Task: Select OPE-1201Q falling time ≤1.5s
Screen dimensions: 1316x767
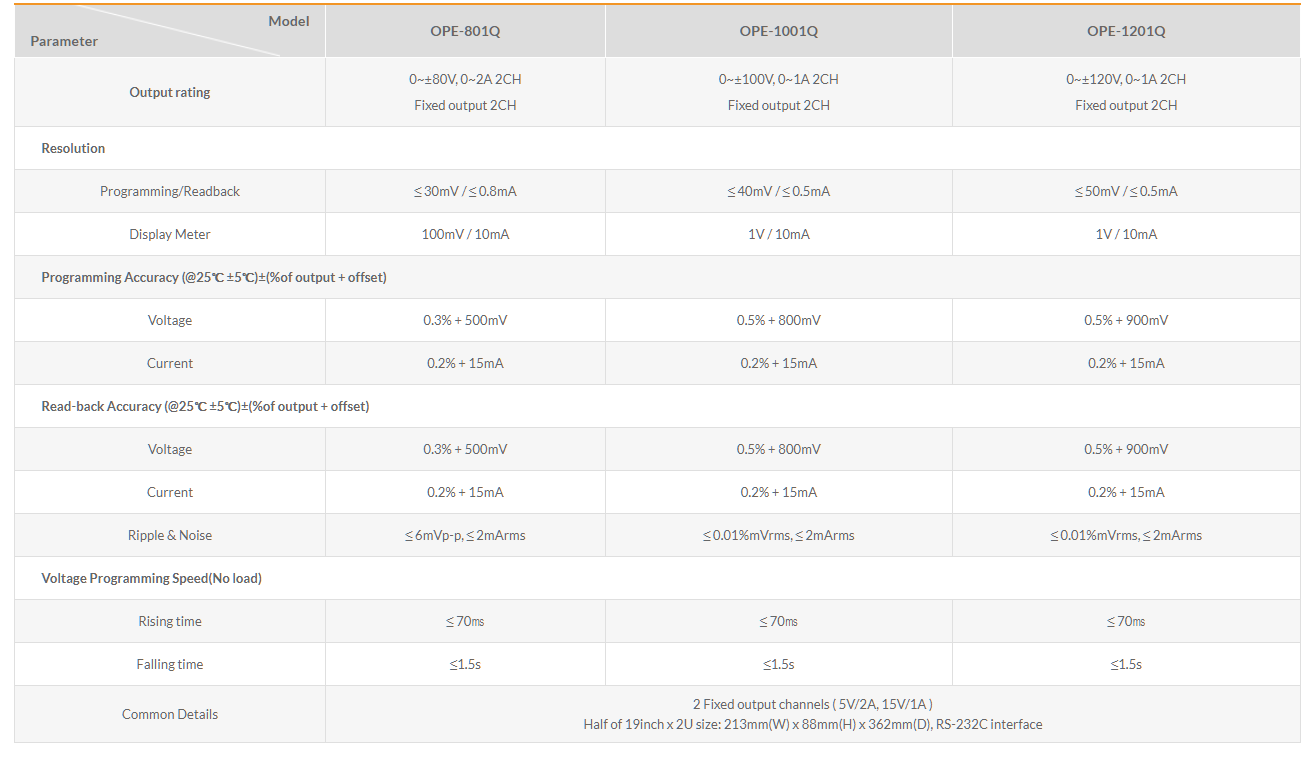Action: pyautogui.click(x=1126, y=664)
